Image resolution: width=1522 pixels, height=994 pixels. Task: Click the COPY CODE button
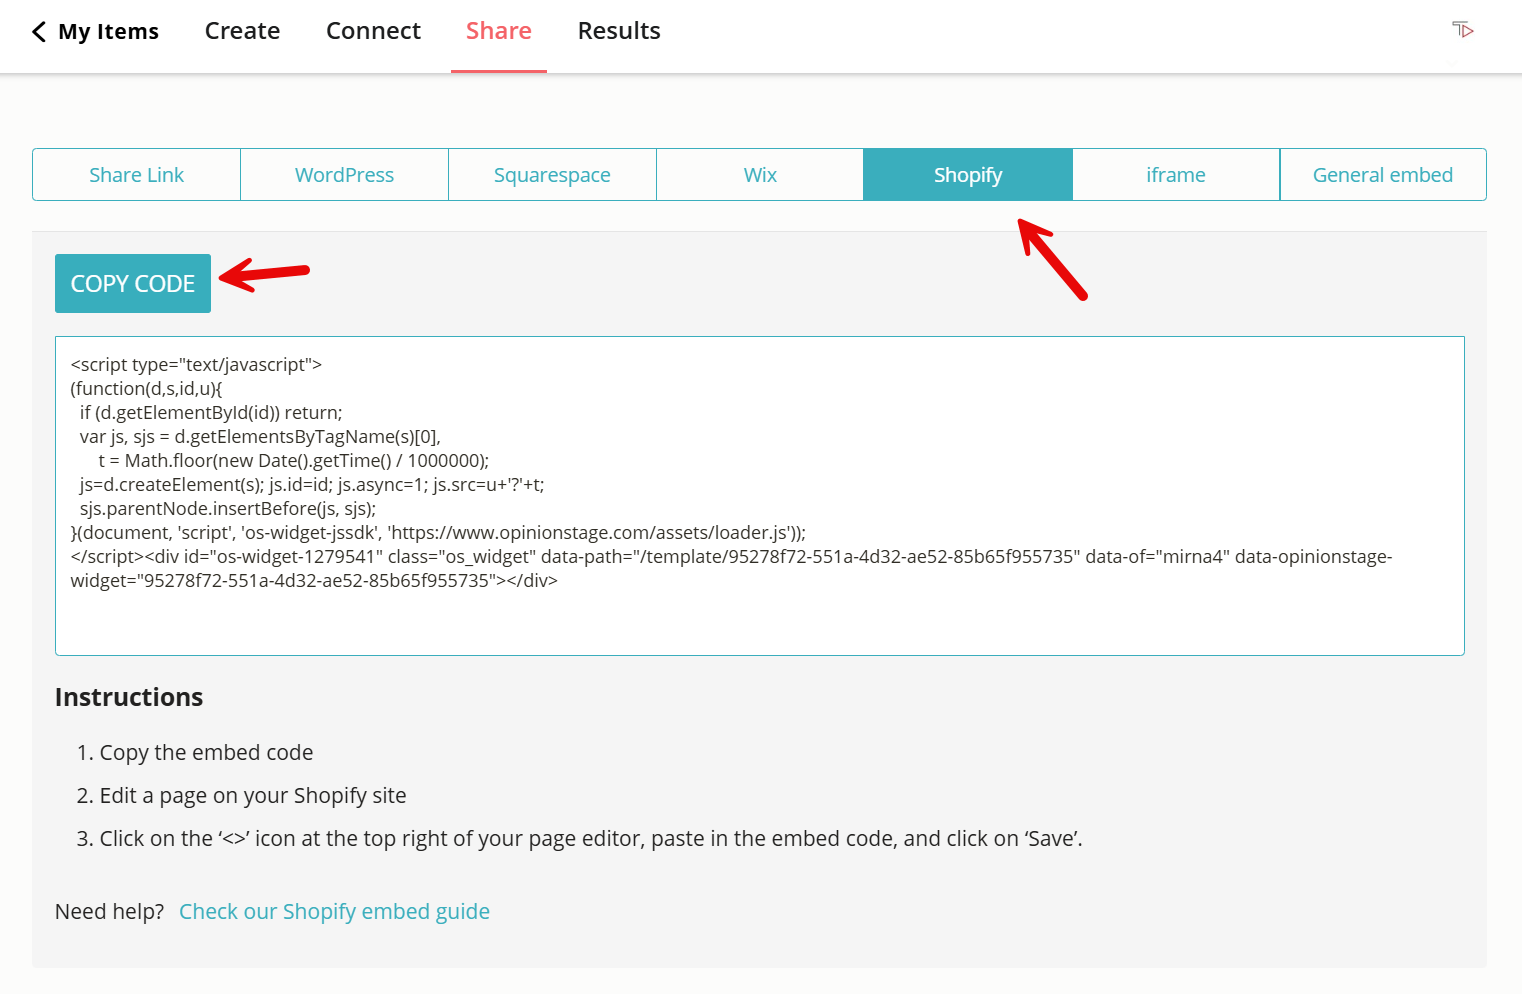[x=132, y=283]
